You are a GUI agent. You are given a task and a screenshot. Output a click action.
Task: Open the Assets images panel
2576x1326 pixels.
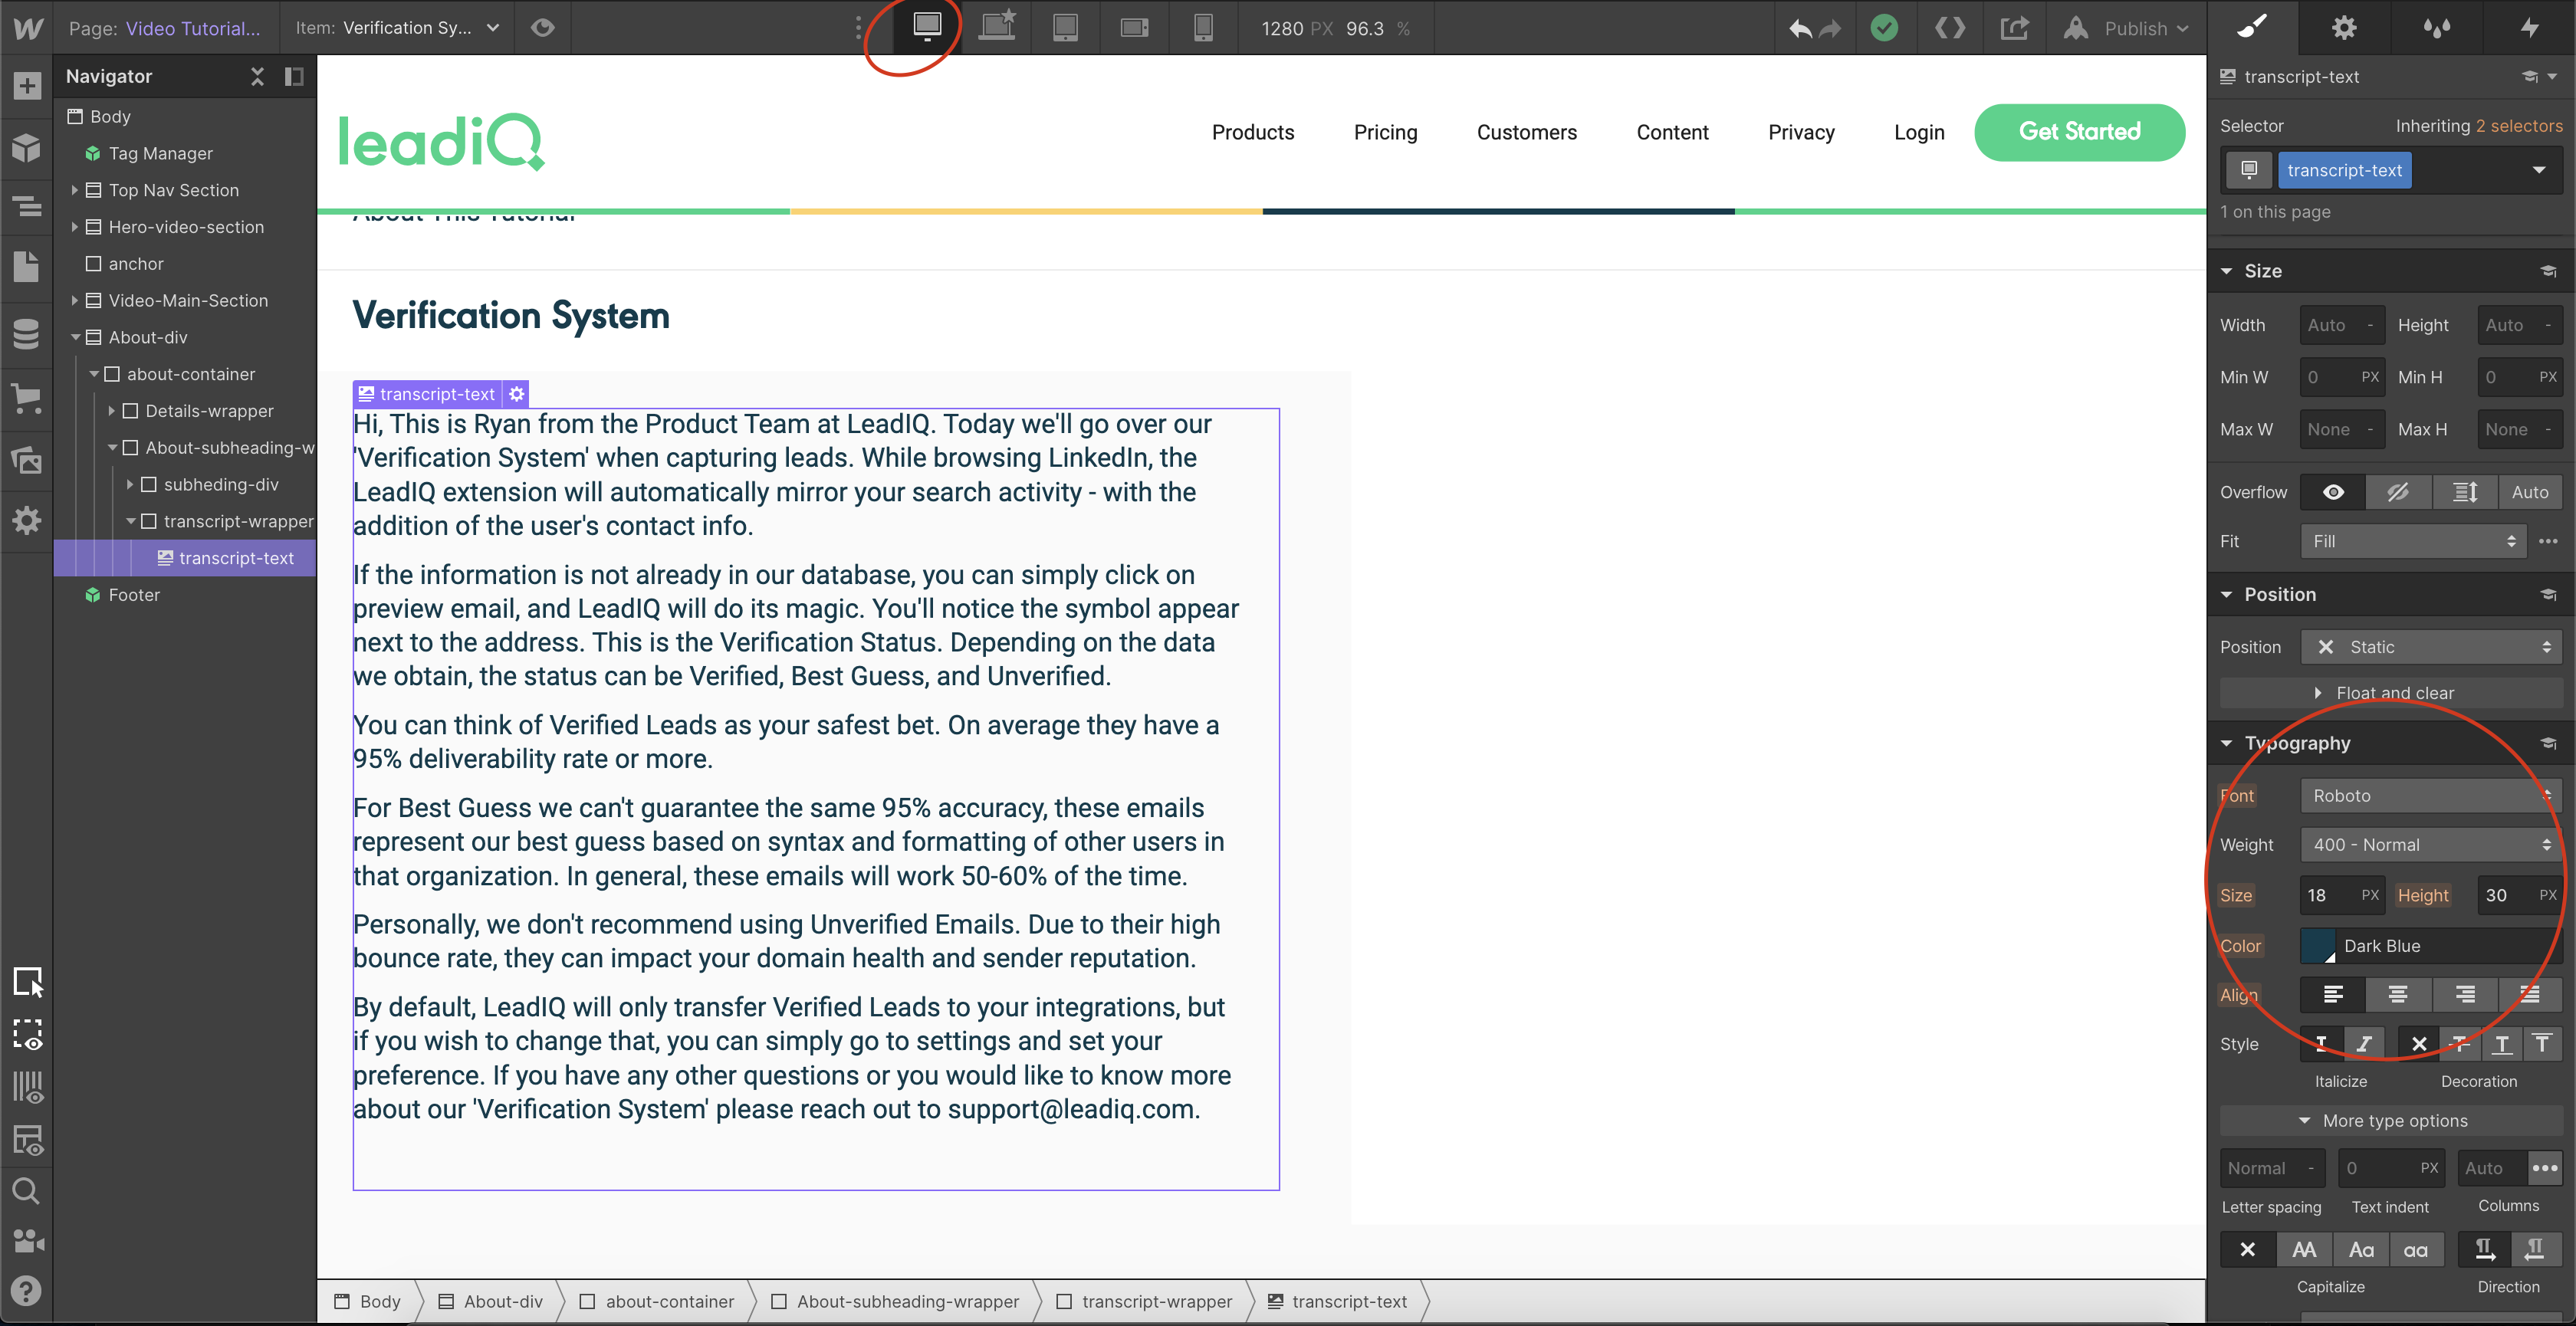pyautogui.click(x=27, y=460)
